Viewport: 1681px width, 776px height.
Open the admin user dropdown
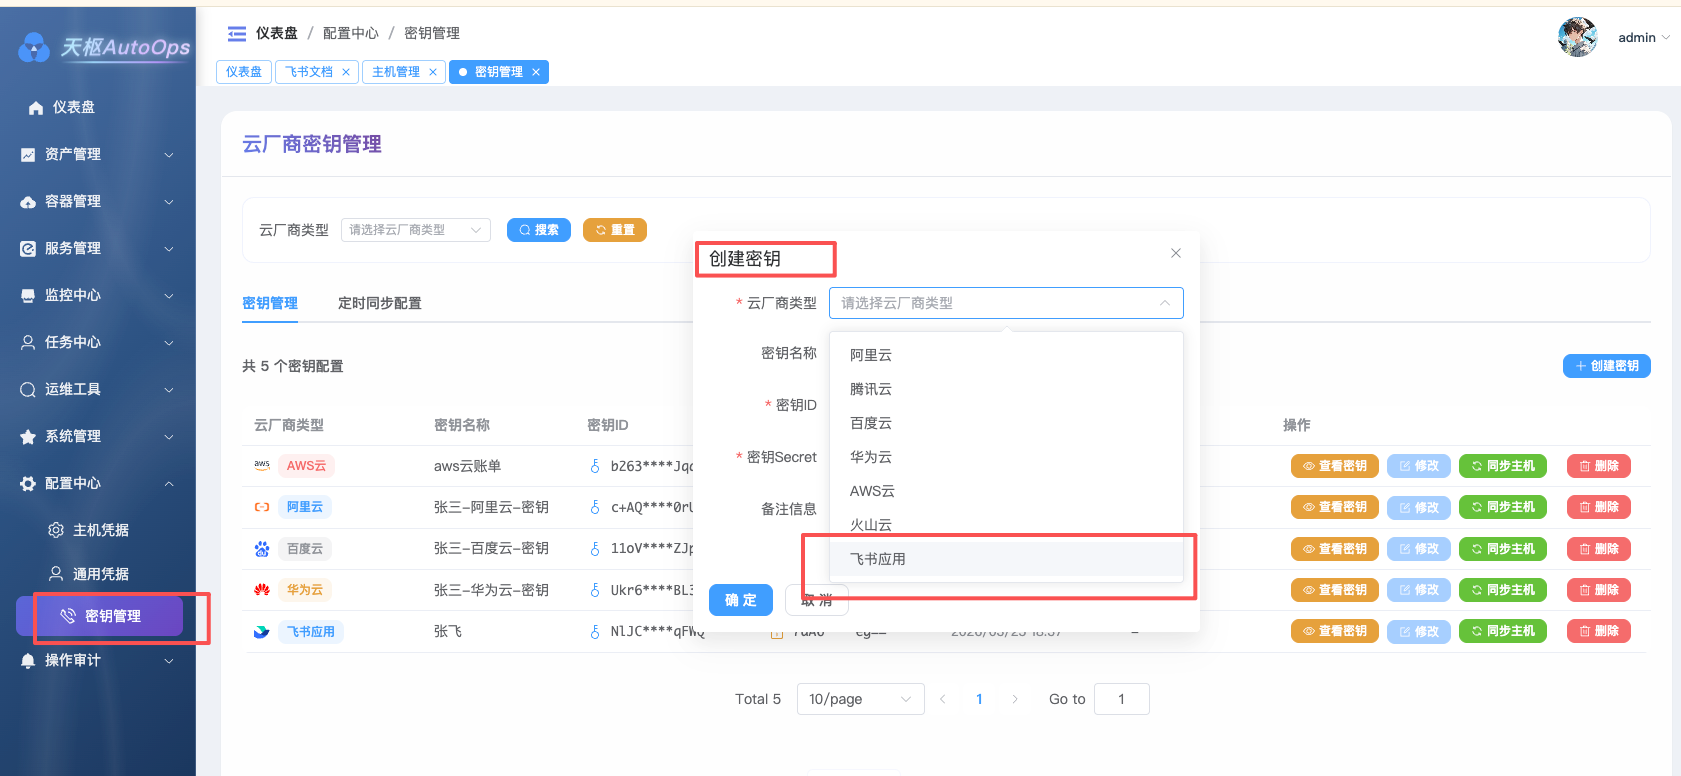click(1644, 37)
